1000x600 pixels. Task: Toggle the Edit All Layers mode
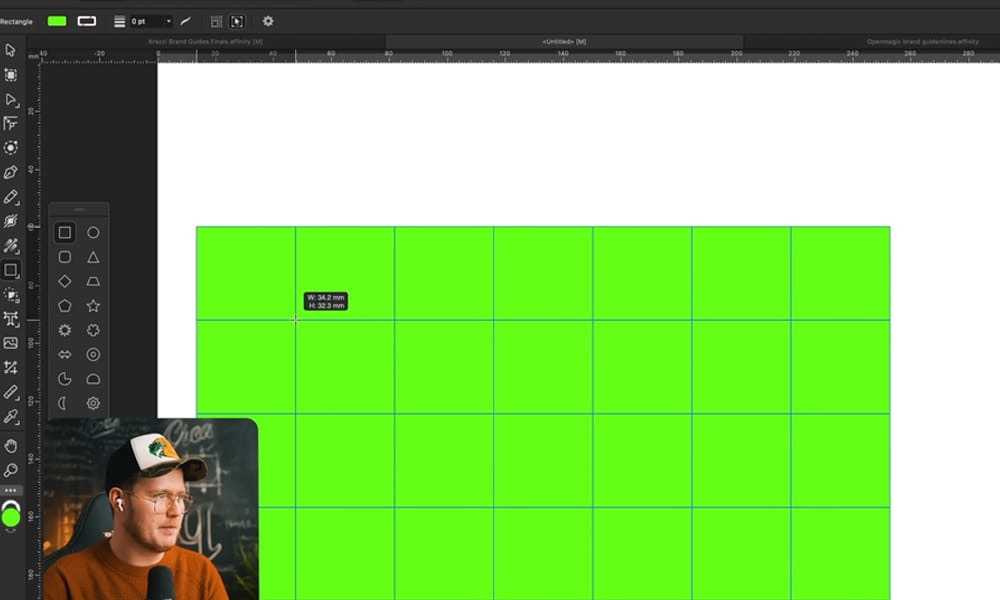pos(237,20)
